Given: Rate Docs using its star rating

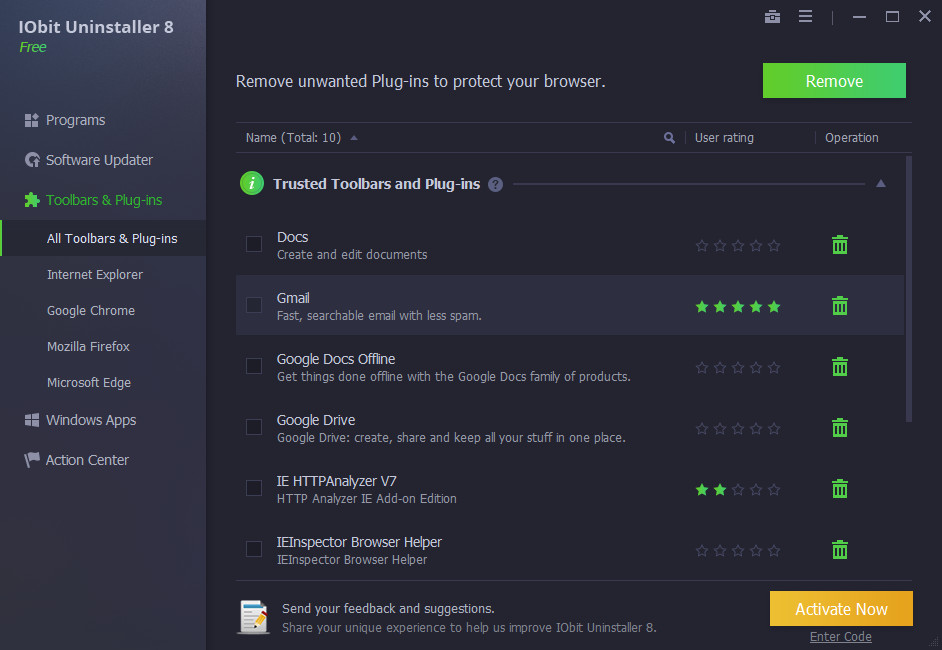Looking at the screenshot, I should (x=738, y=246).
